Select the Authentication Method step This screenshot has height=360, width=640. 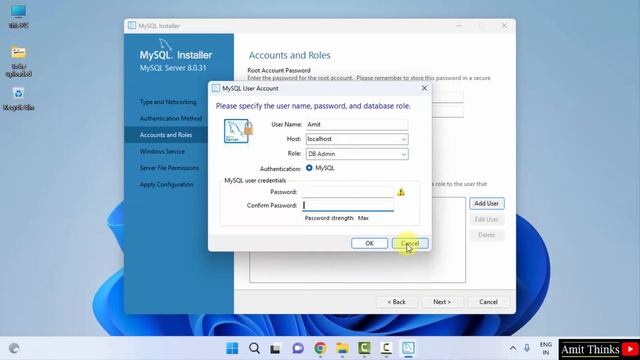pyautogui.click(x=171, y=118)
